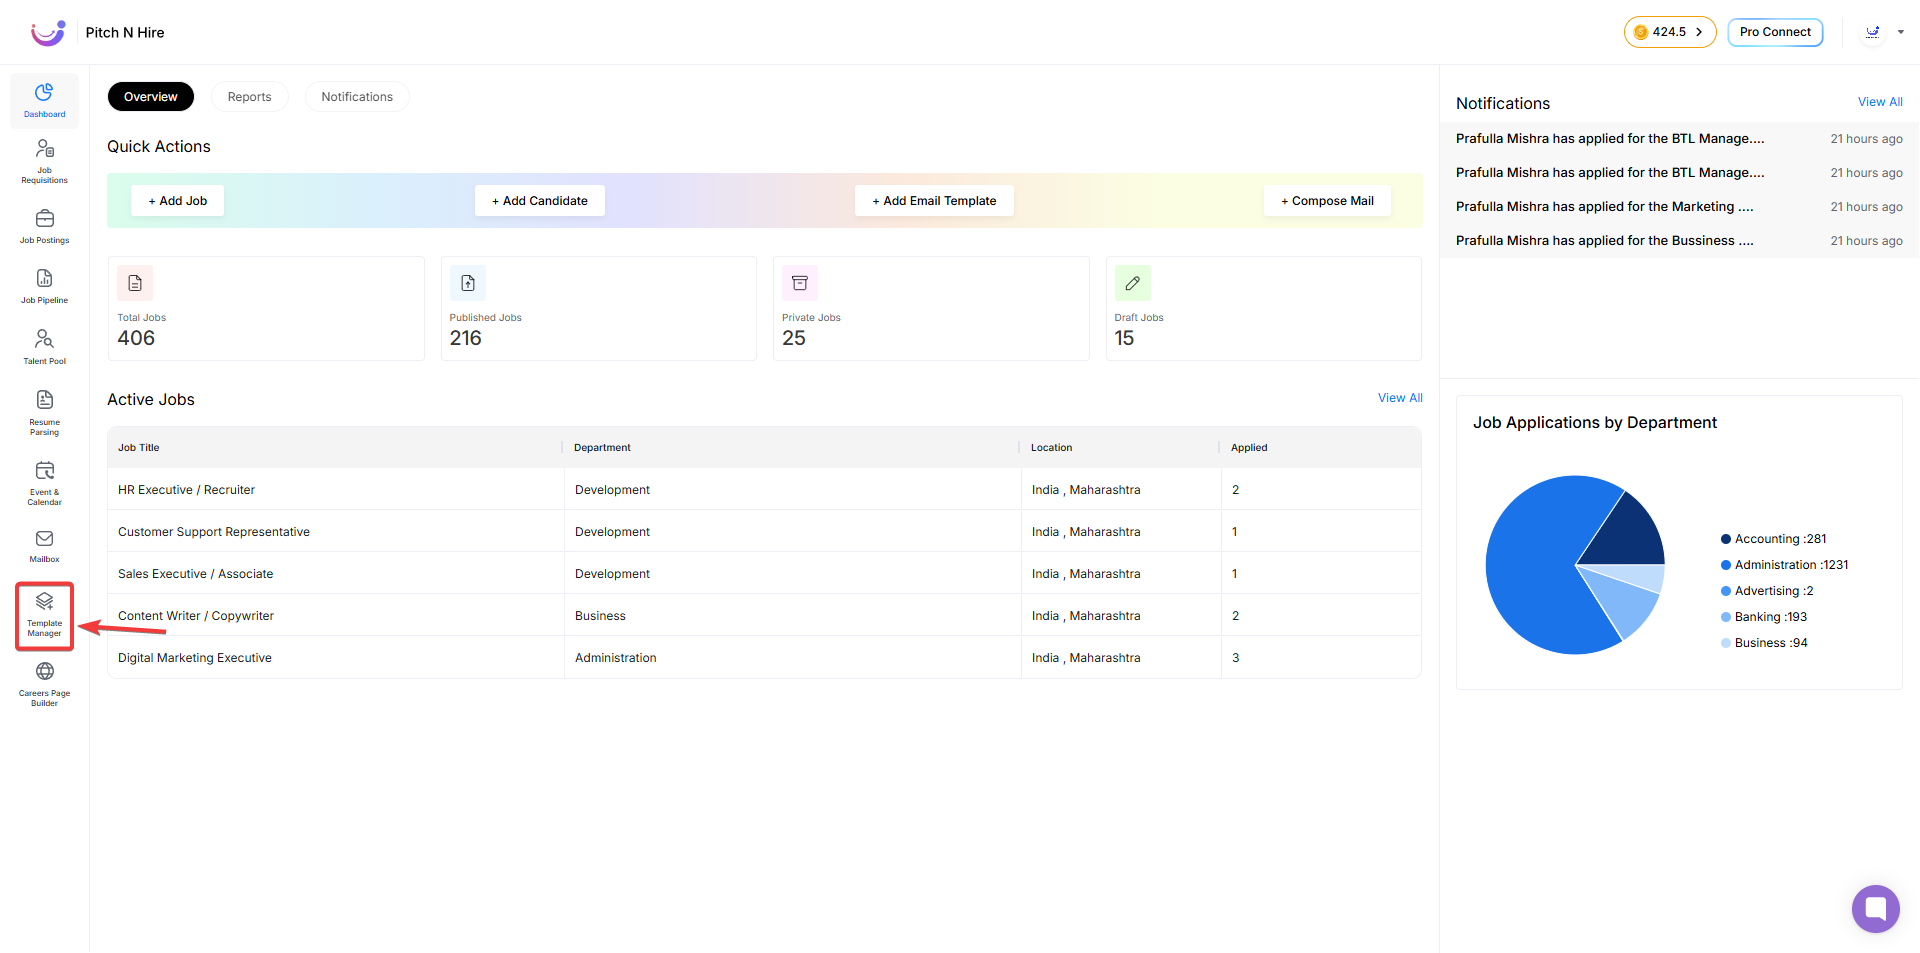Open Careers Page Builder sidebar icon

44,684
